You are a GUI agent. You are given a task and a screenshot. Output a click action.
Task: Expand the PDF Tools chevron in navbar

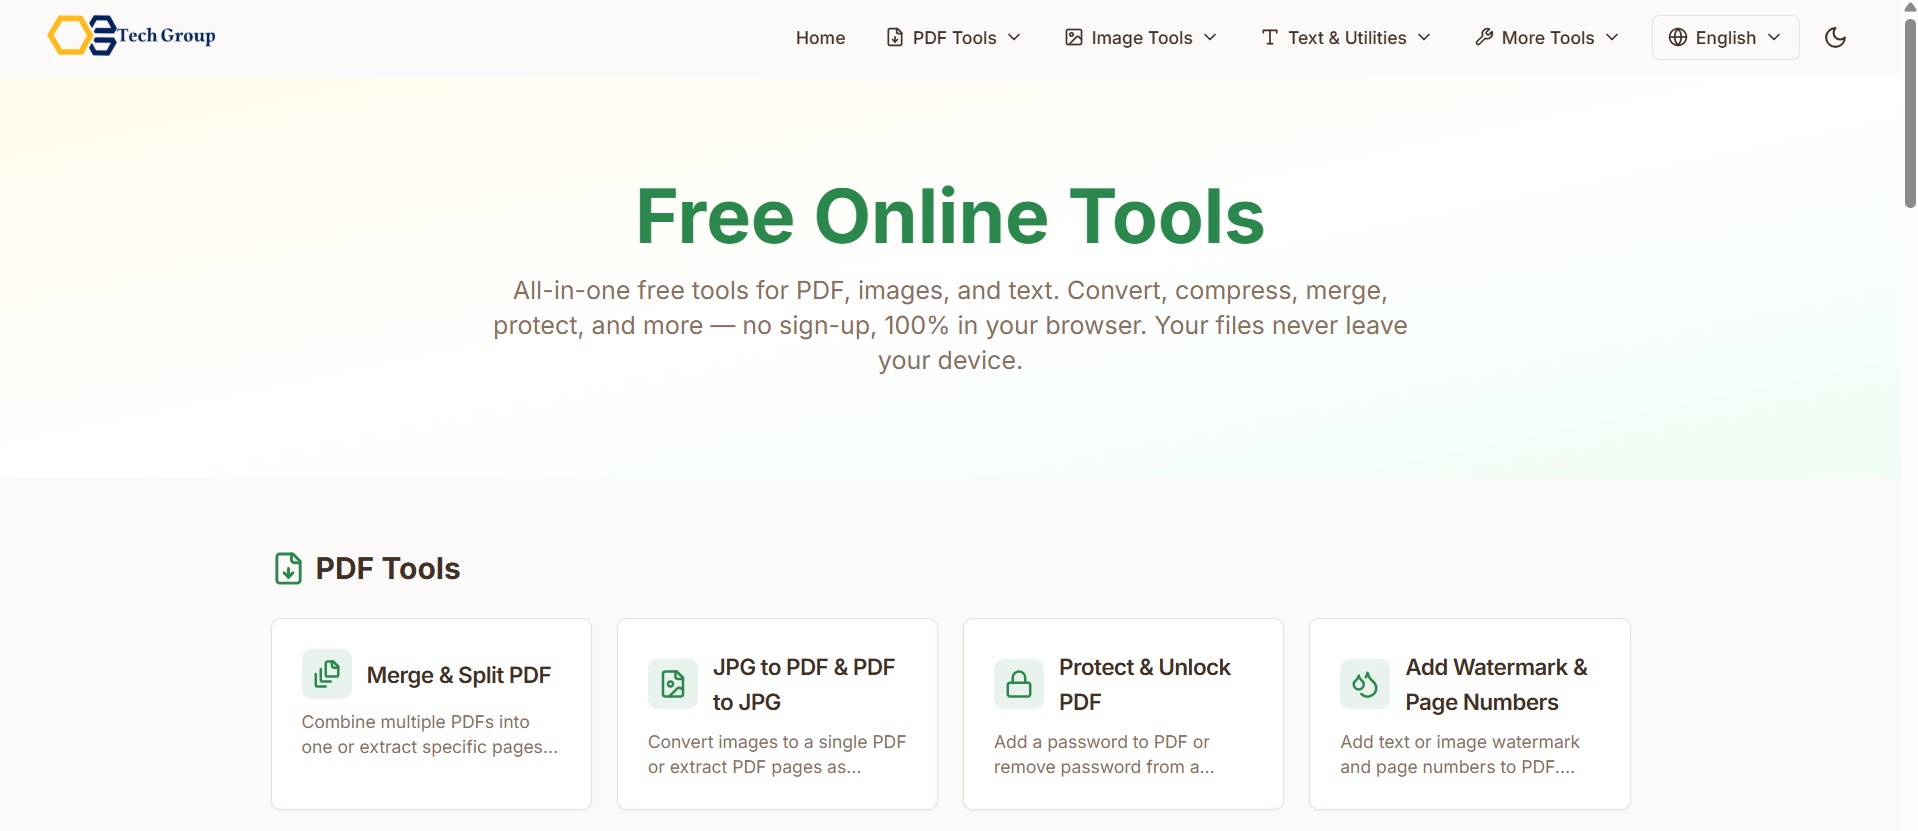click(x=1014, y=38)
